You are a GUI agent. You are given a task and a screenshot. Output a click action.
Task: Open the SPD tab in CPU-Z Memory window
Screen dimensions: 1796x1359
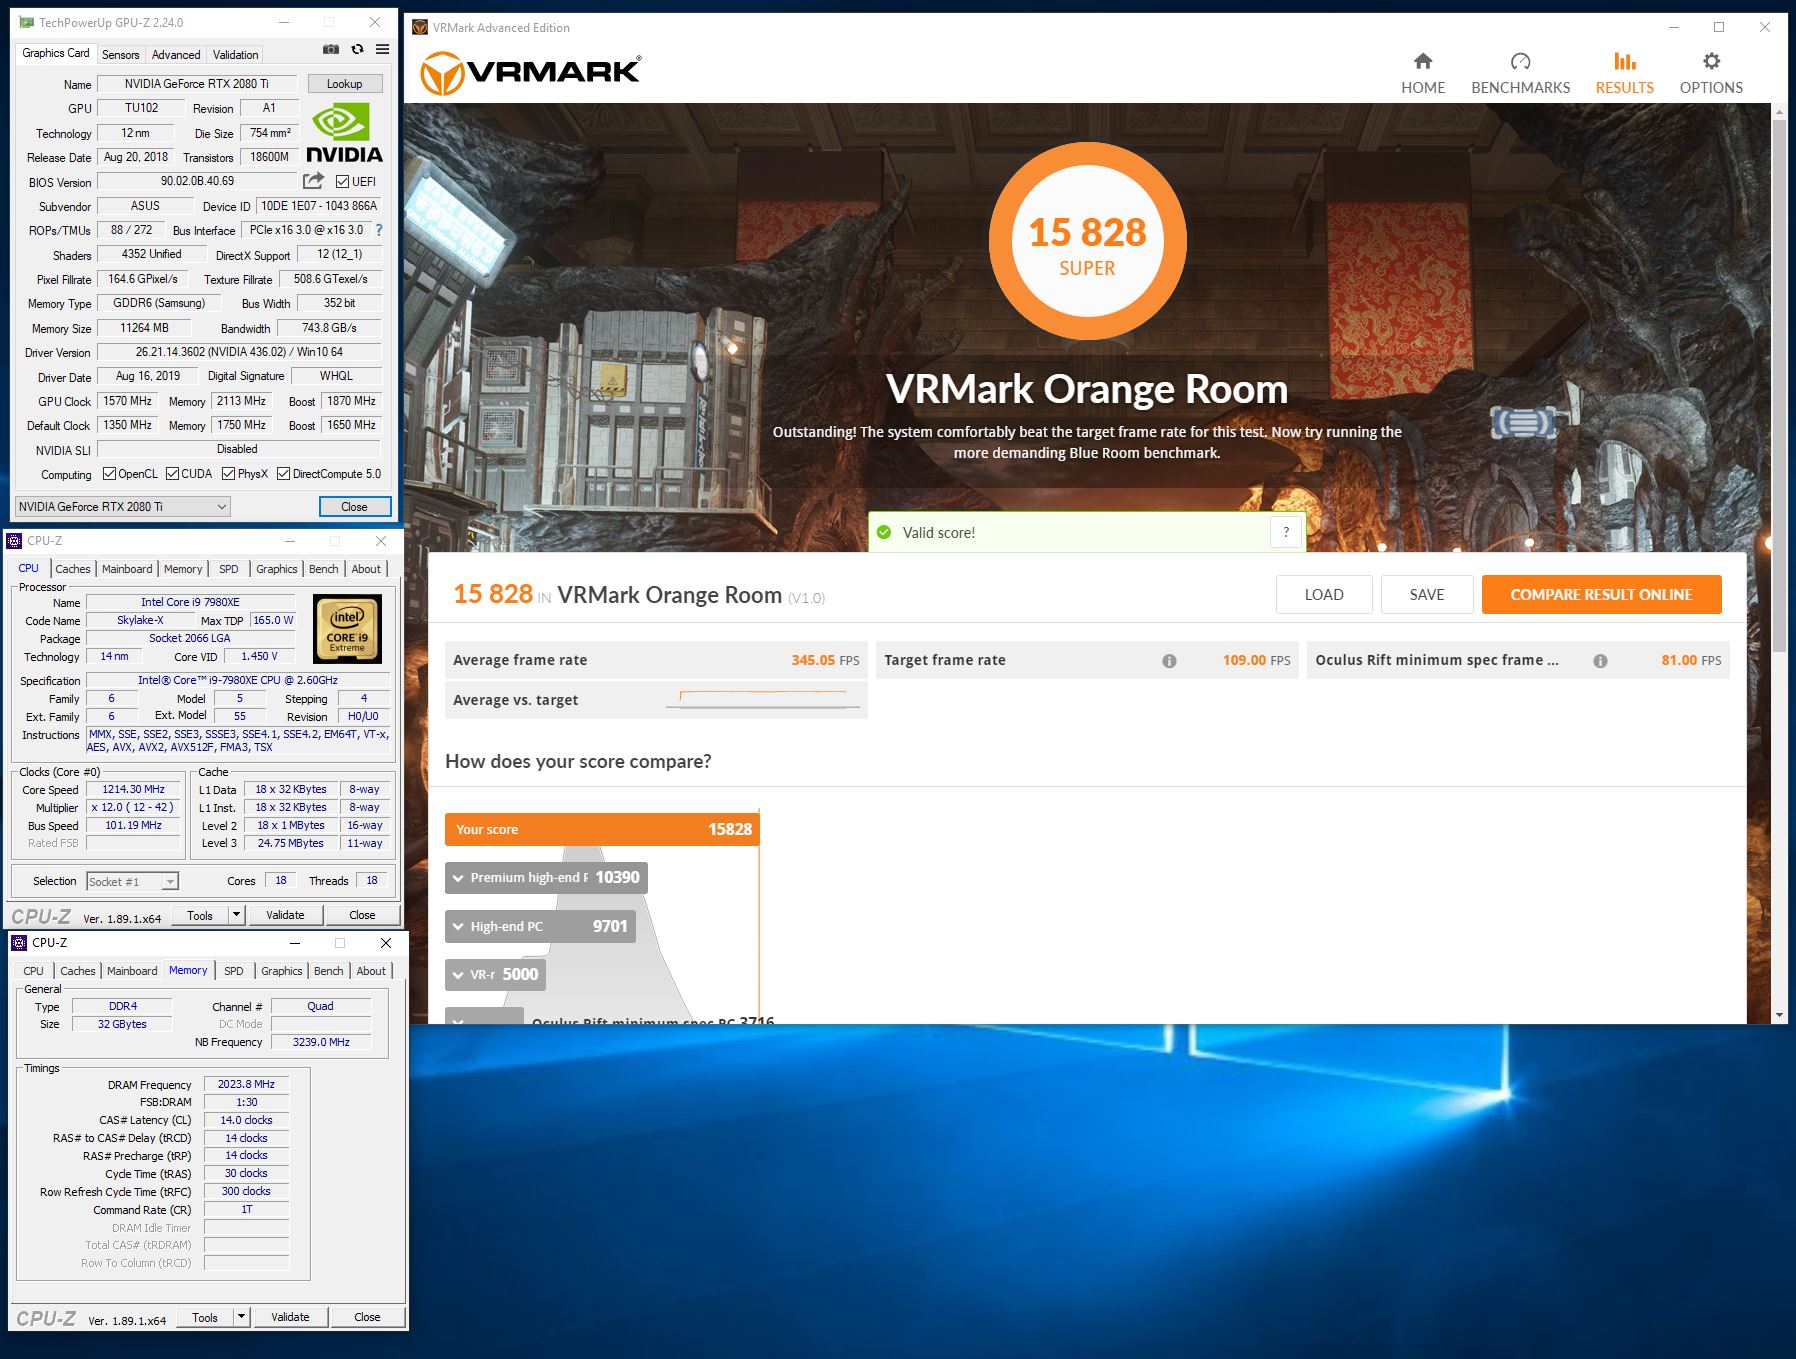coord(233,971)
